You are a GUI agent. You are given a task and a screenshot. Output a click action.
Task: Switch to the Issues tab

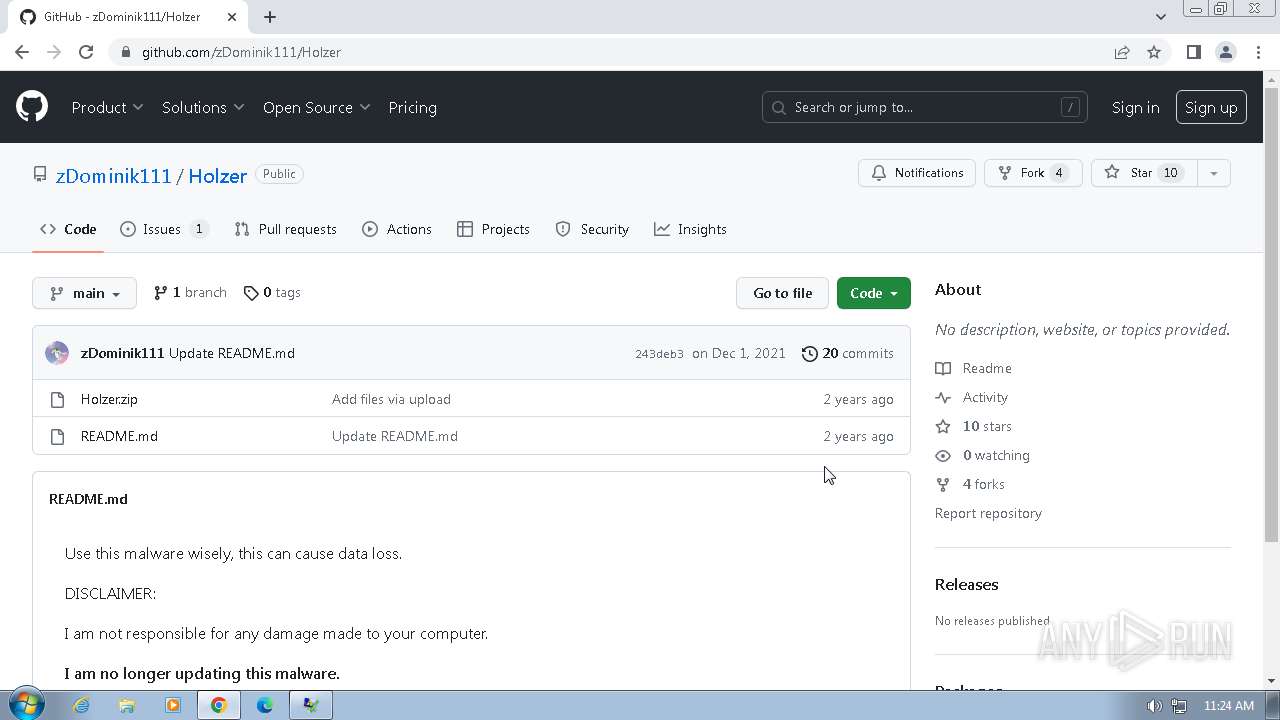point(164,229)
